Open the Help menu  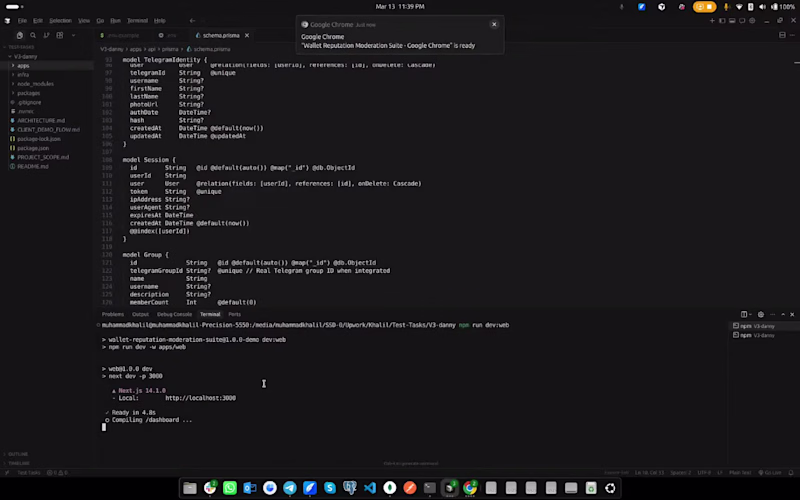[160, 21]
